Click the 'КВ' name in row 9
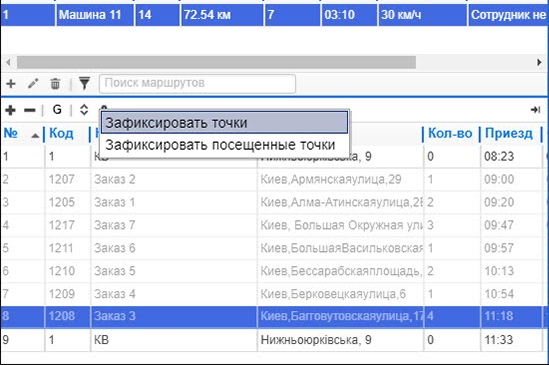 [x=101, y=340]
